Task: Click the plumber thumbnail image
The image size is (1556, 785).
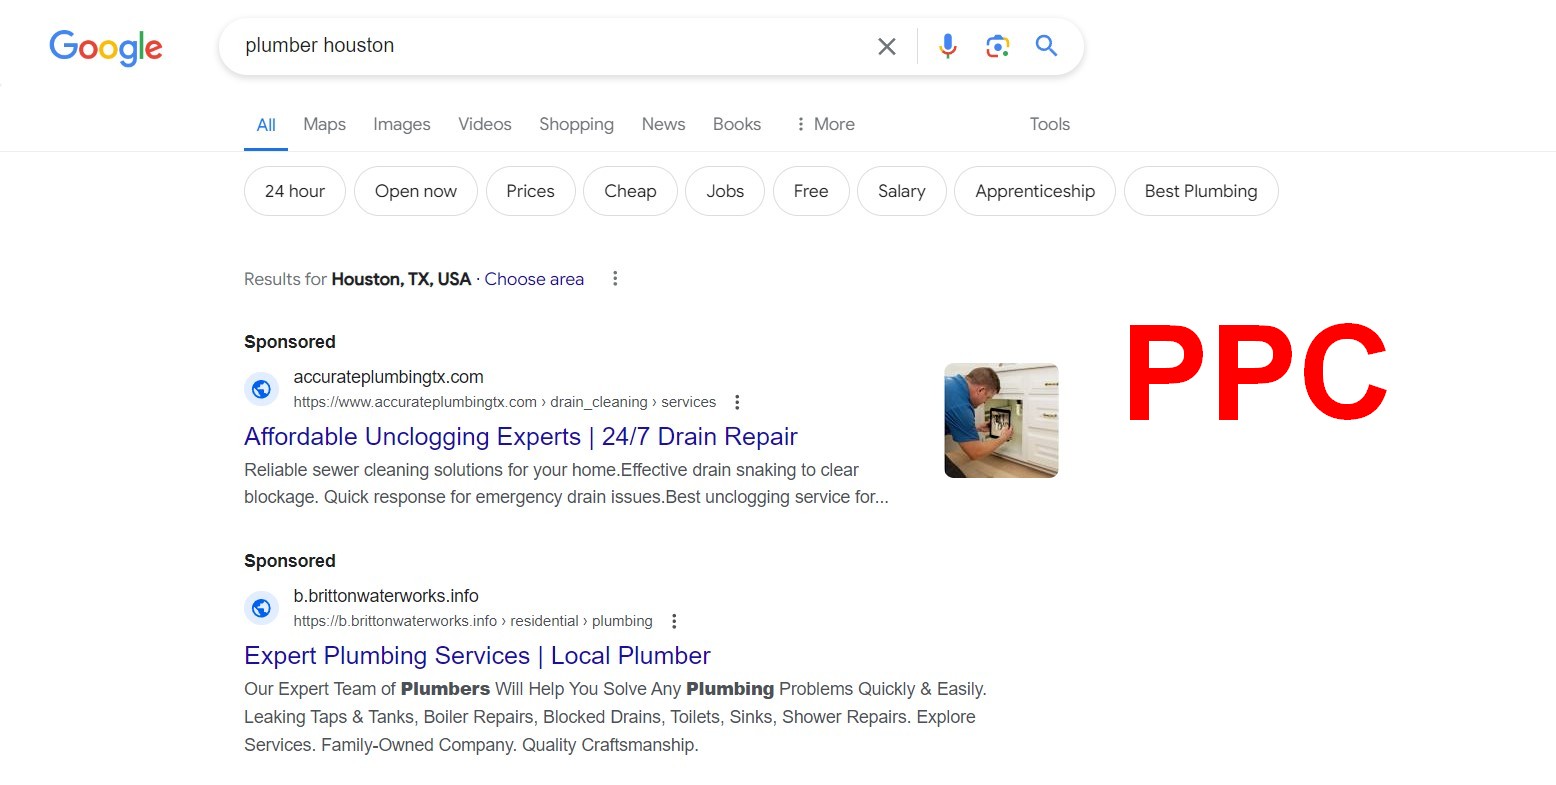Action: [1001, 420]
